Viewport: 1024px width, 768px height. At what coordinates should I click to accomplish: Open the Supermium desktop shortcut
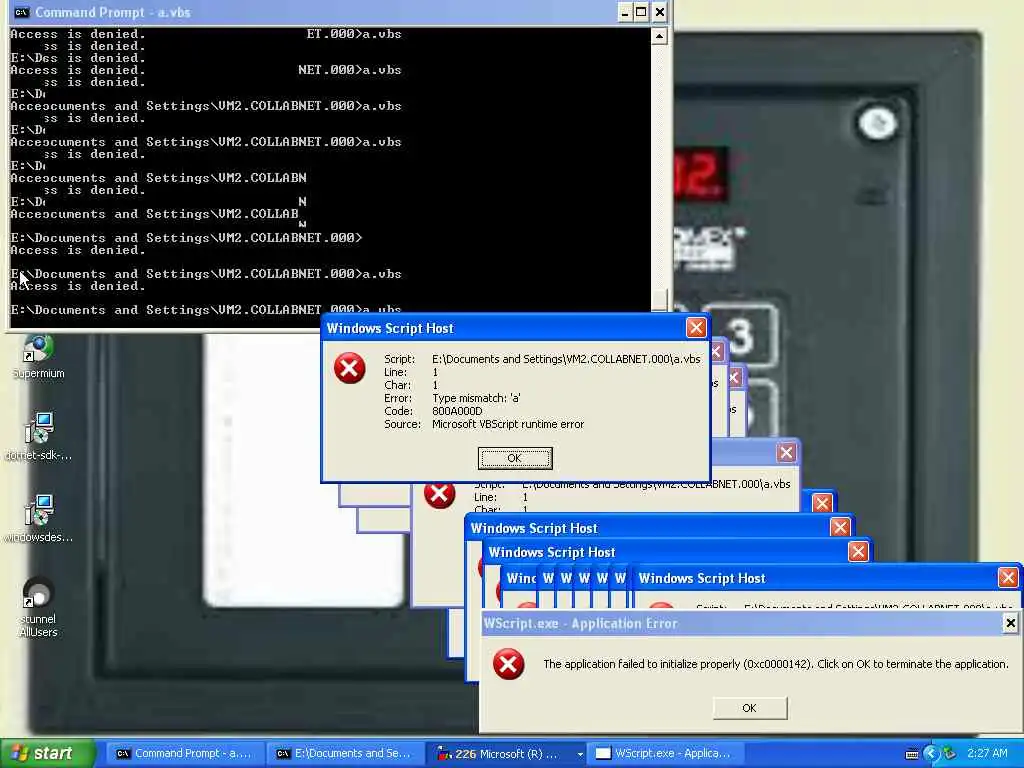point(38,357)
